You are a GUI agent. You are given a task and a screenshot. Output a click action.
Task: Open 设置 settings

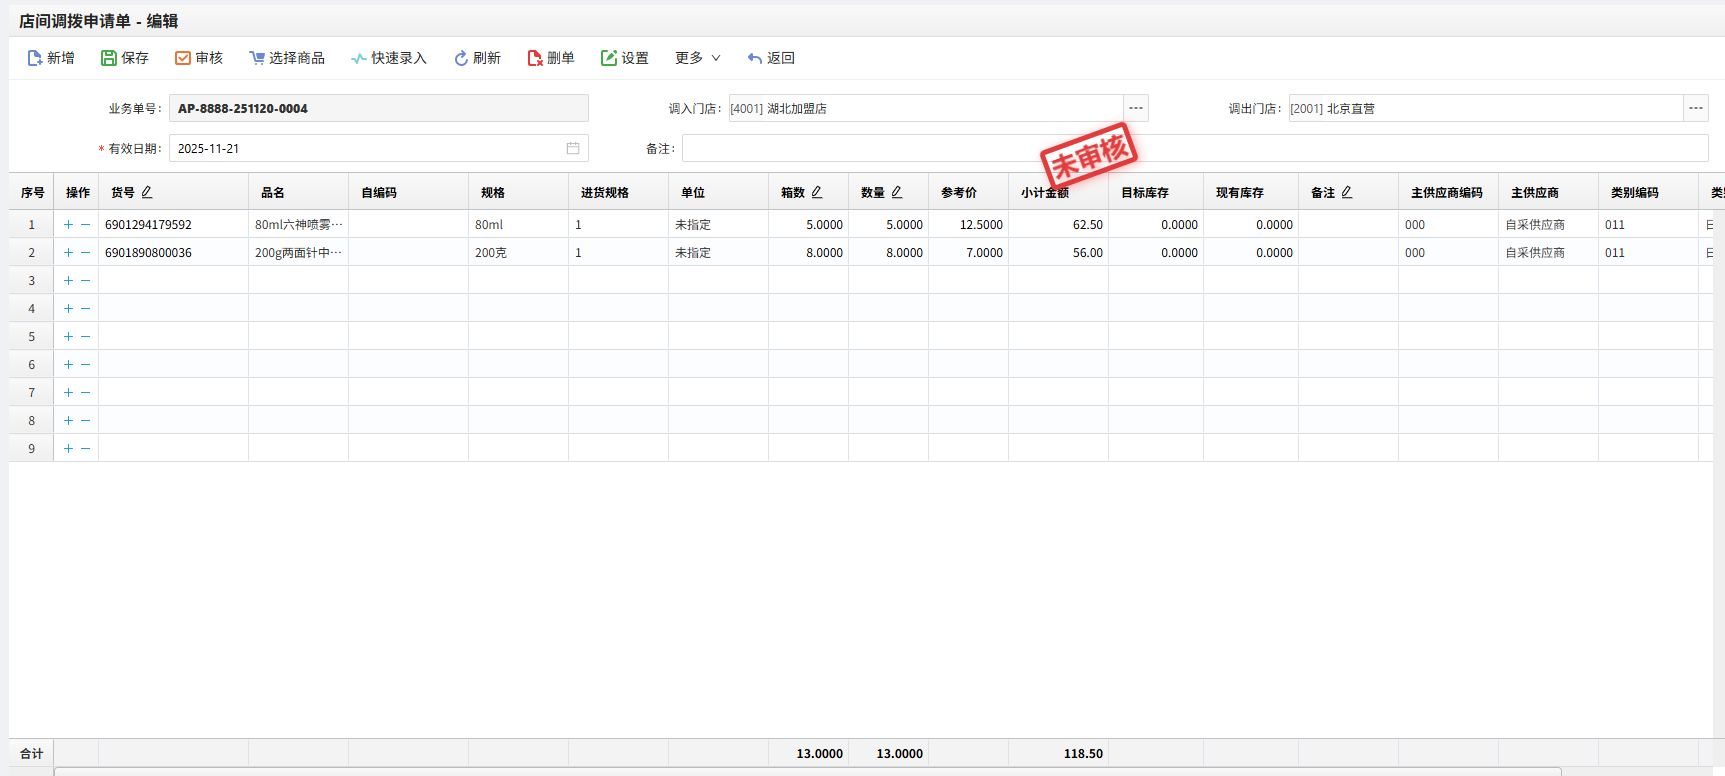point(609,58)
